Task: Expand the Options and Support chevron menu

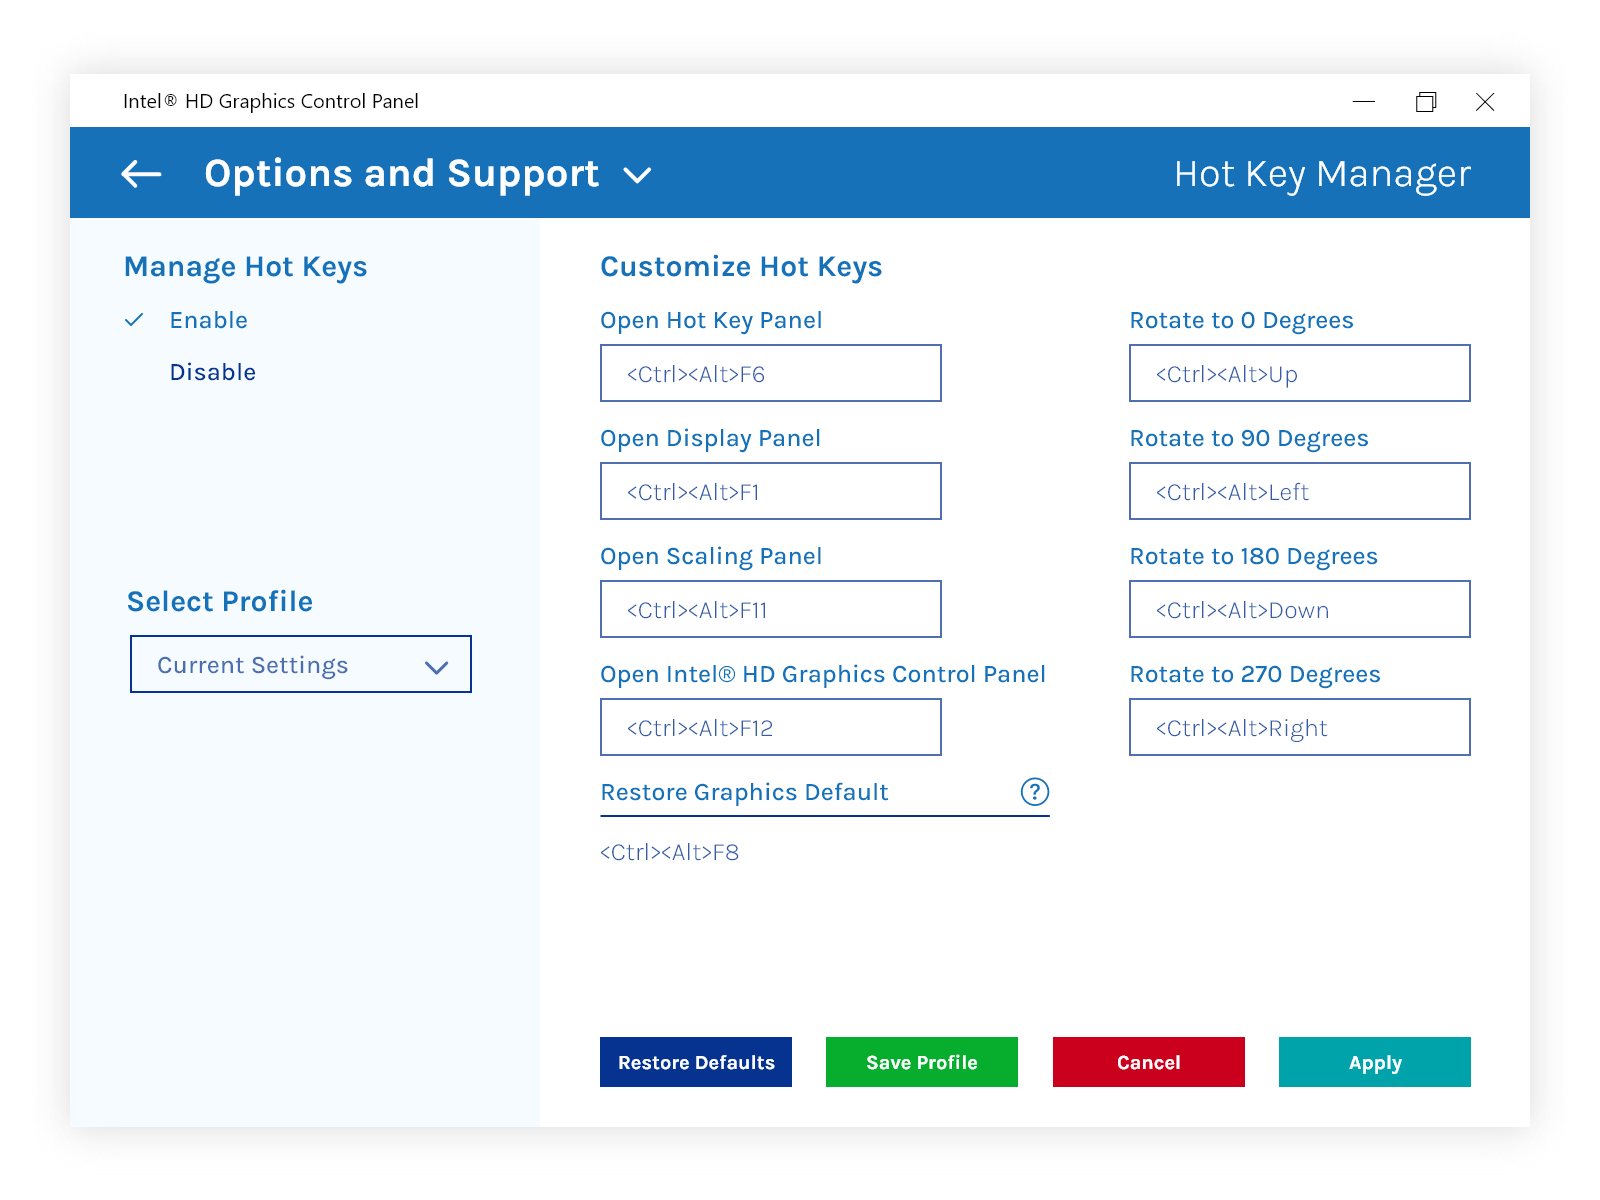Action: 637,176
